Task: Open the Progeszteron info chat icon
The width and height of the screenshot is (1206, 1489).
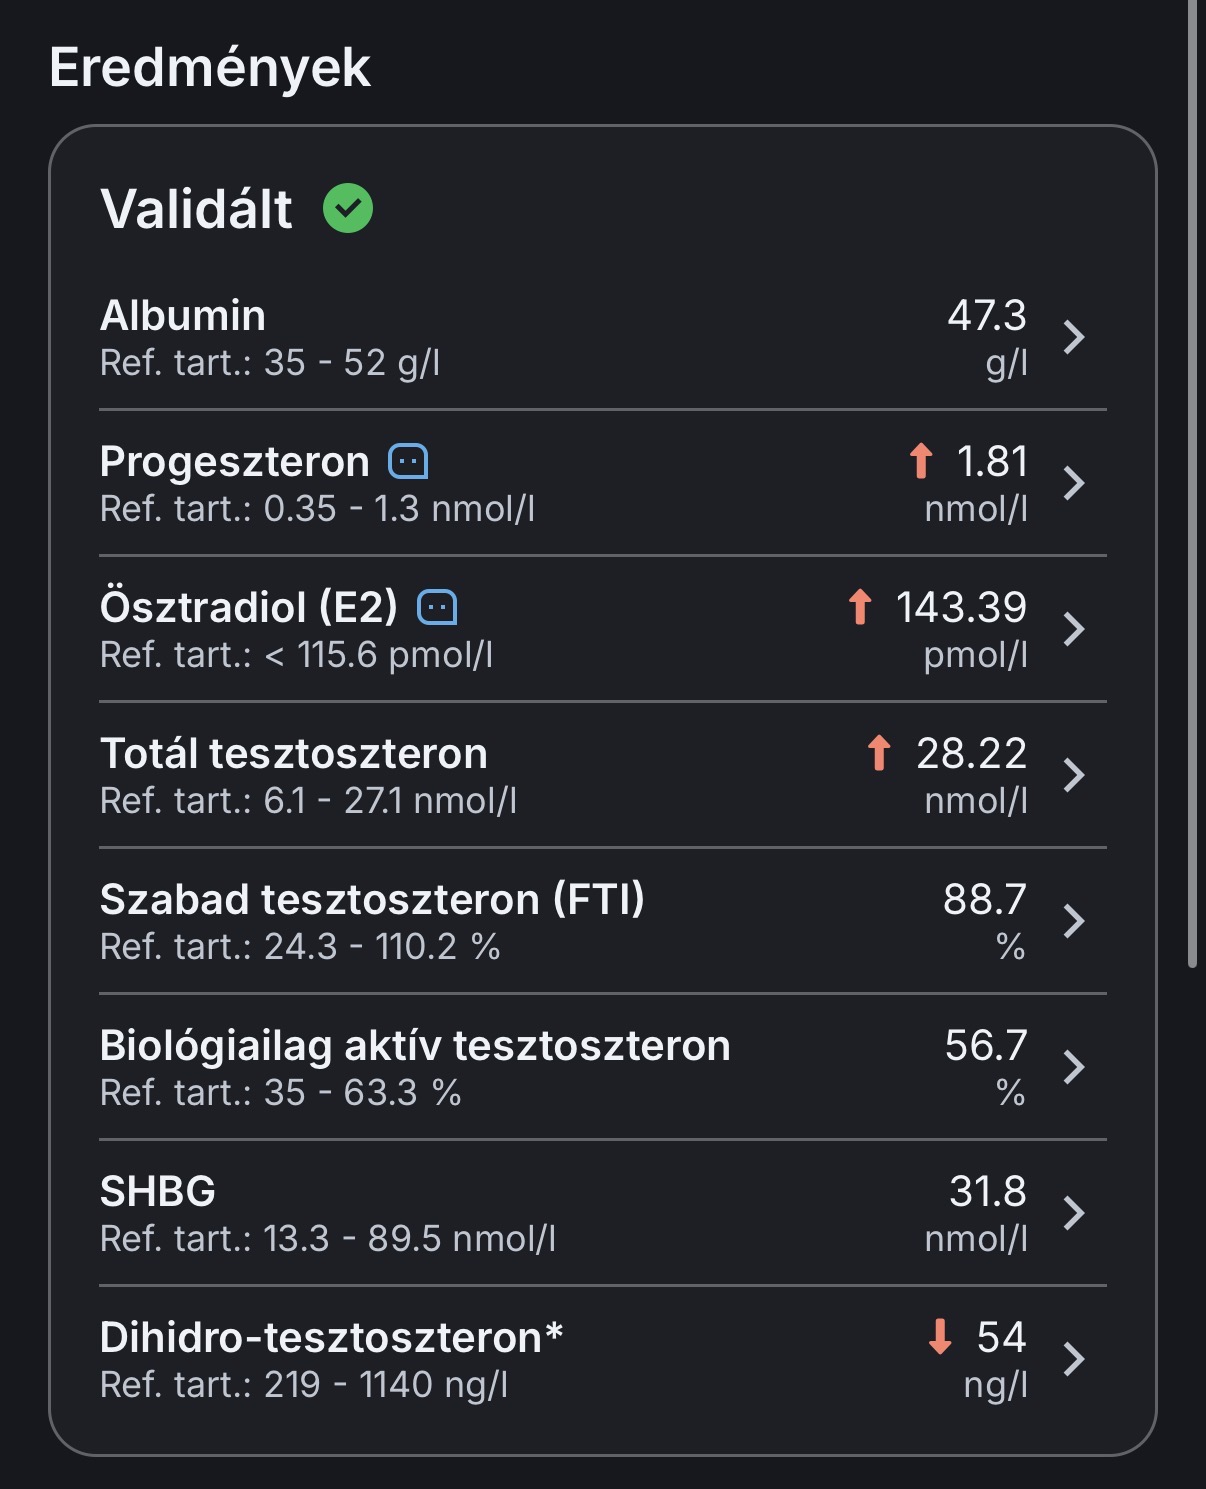Action: coord(408,462)
